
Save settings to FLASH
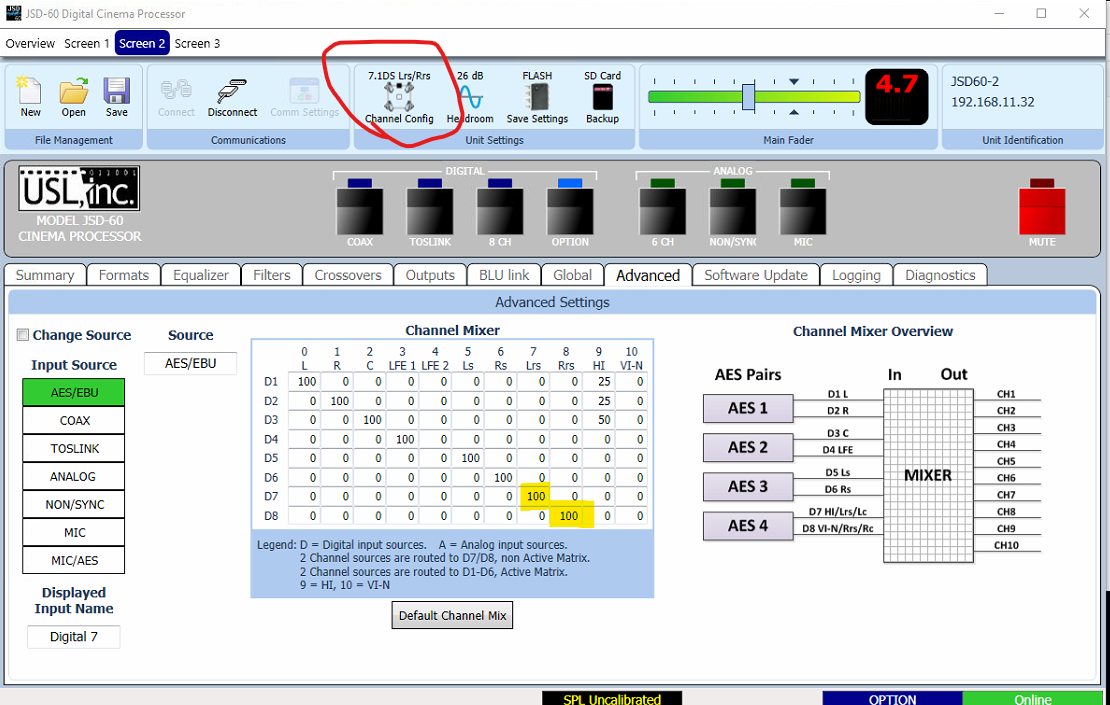[x=537, y=98]
